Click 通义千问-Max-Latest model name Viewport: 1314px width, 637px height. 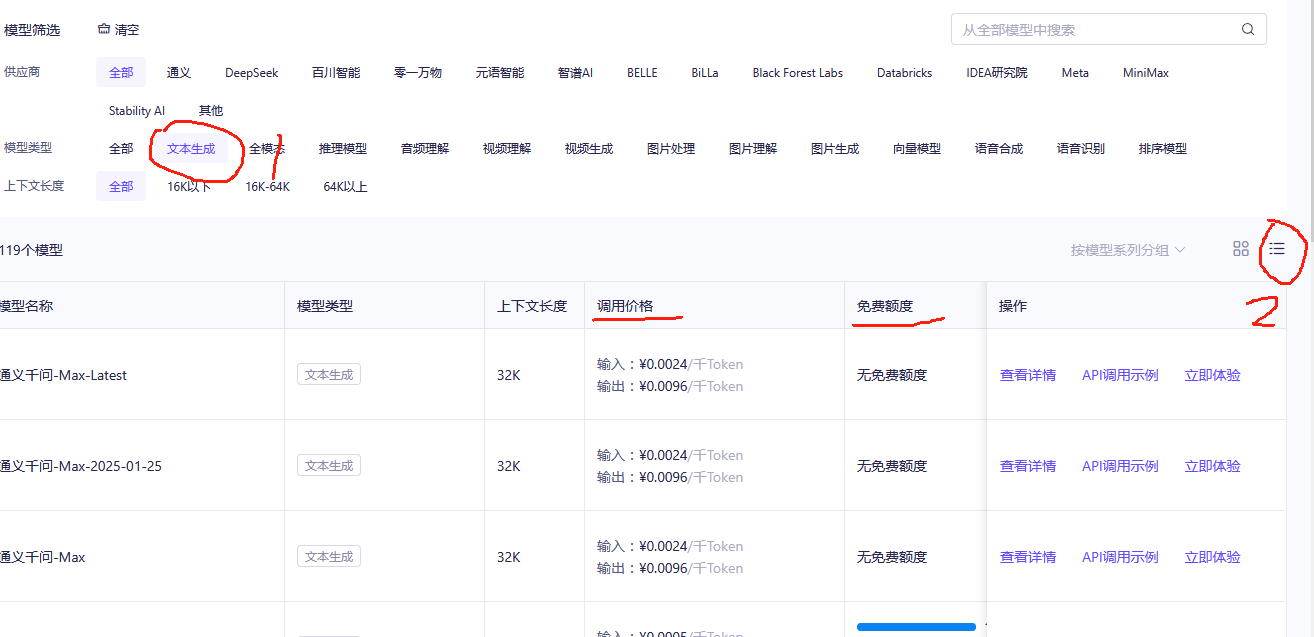click(63, 376)
